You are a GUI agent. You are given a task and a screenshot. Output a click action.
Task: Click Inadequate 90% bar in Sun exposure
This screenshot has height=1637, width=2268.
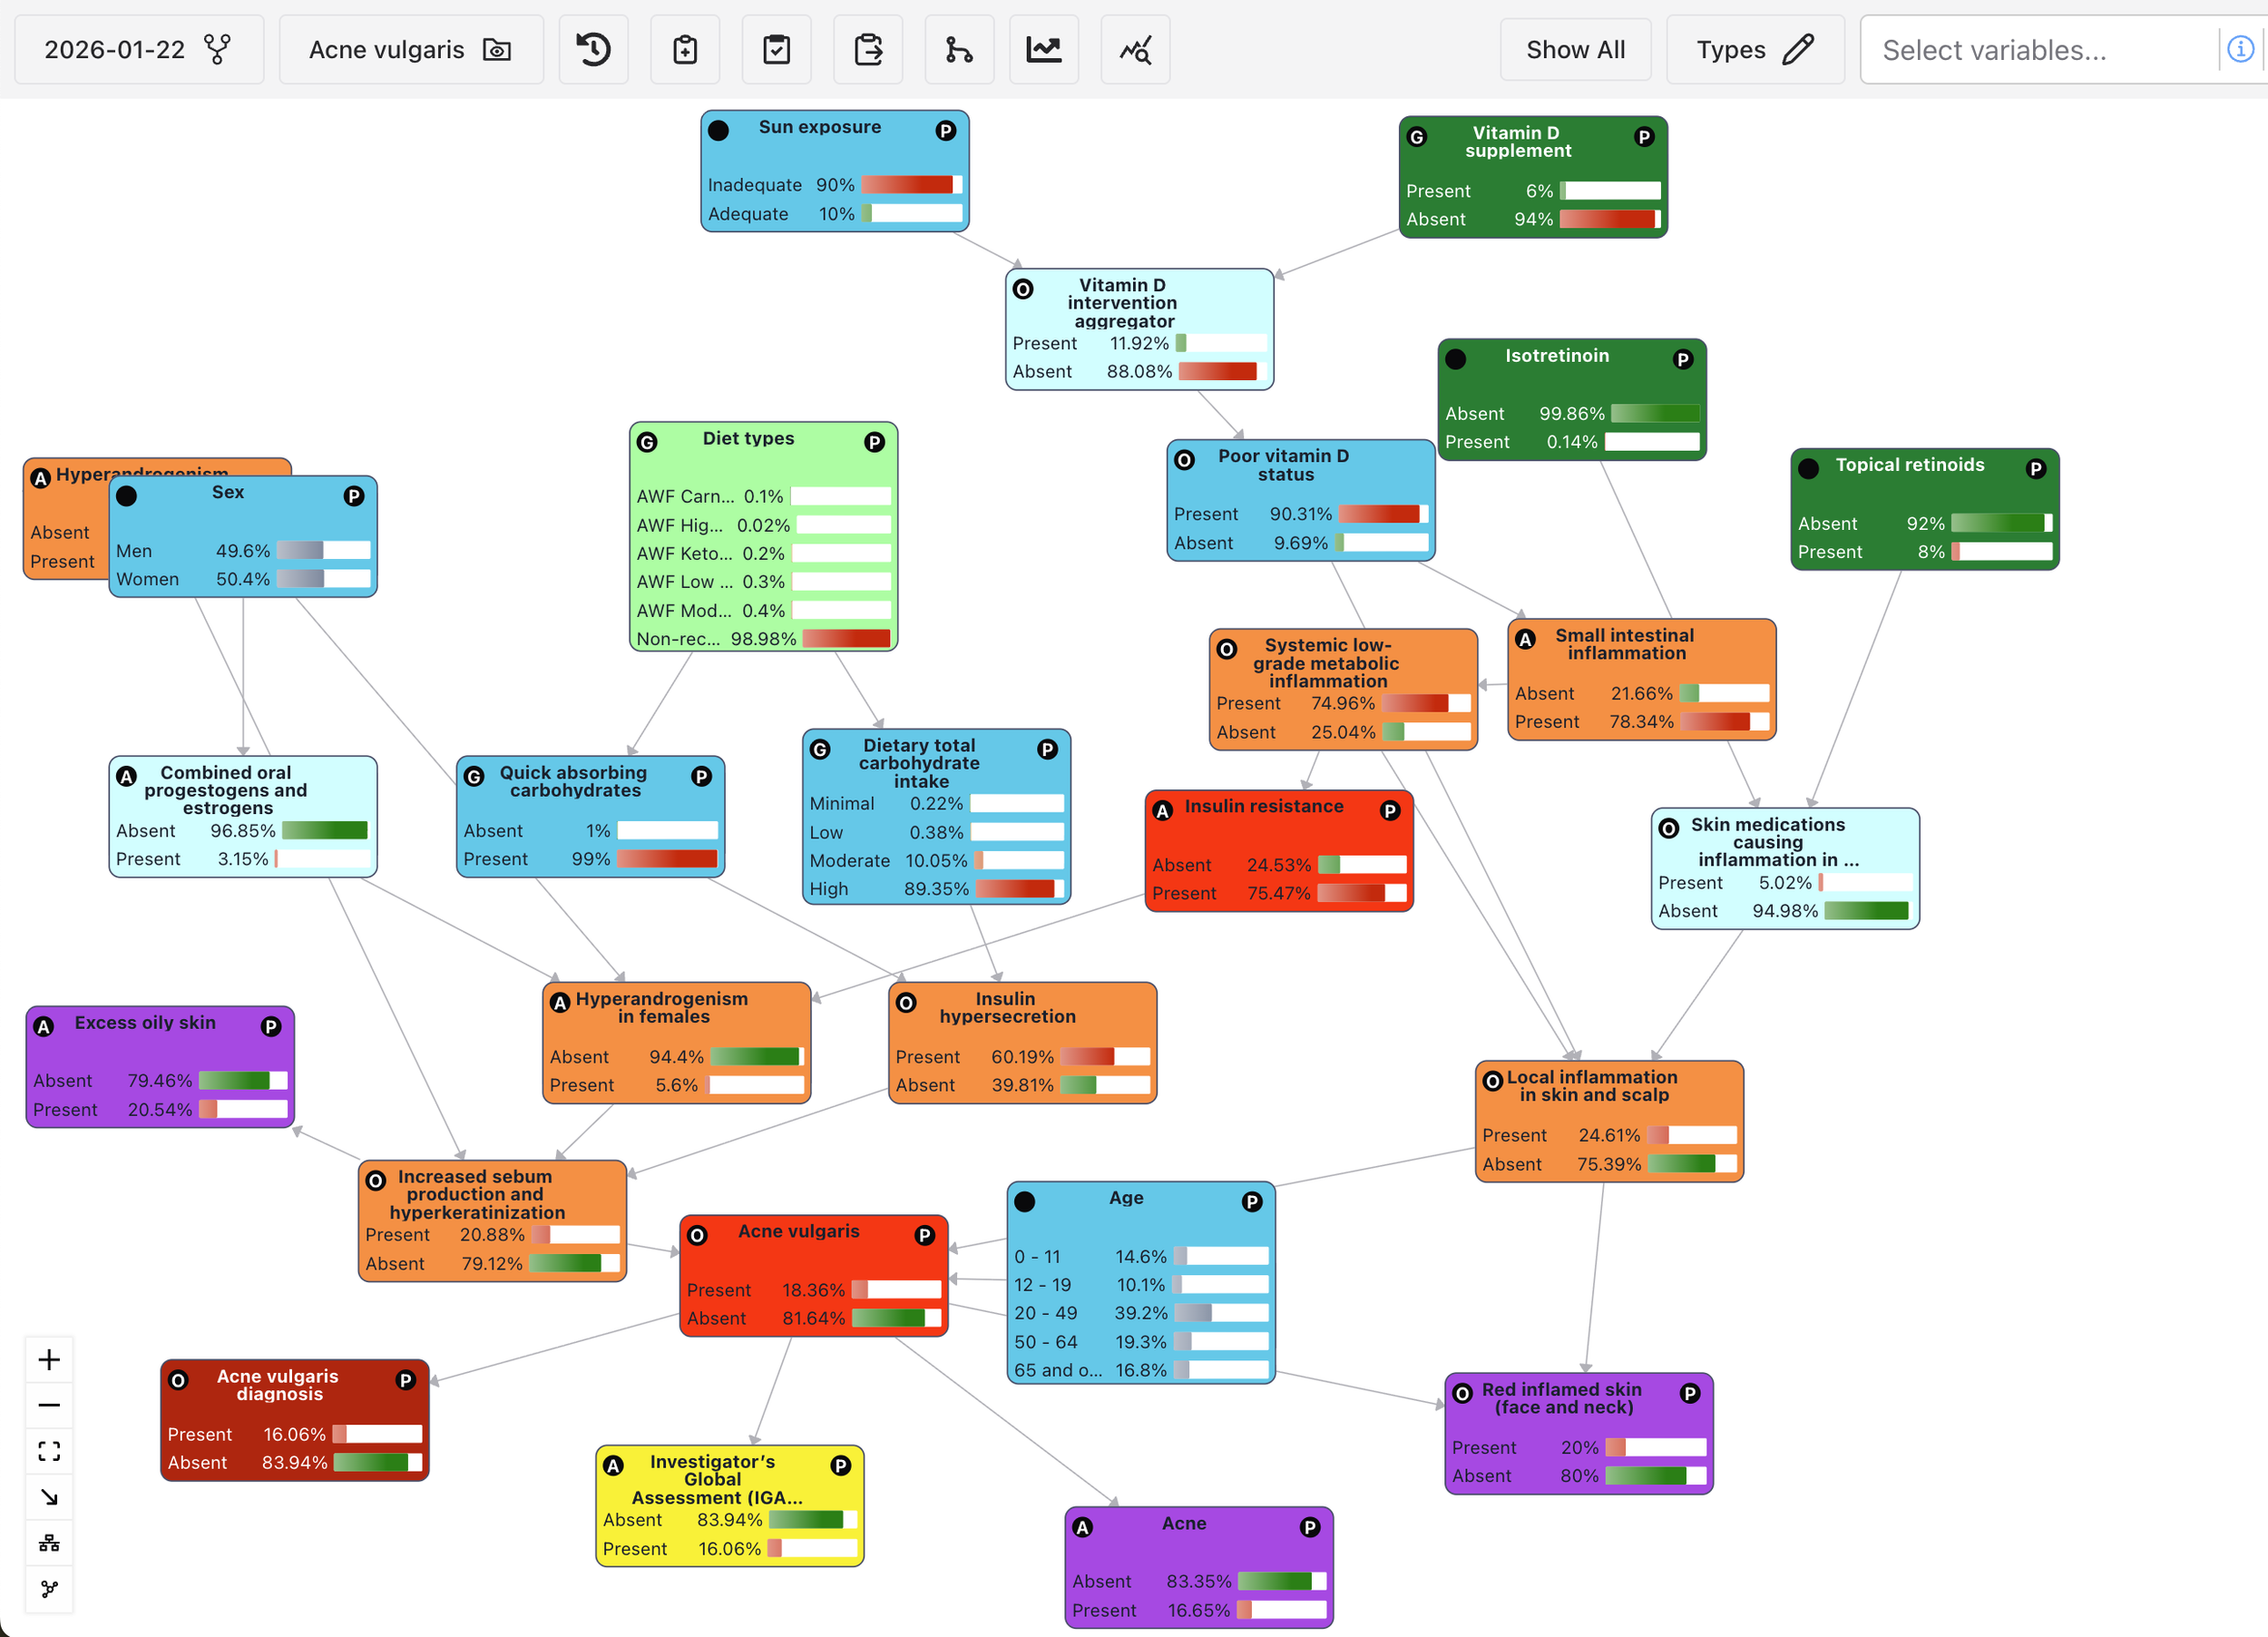tap(910, 185)
